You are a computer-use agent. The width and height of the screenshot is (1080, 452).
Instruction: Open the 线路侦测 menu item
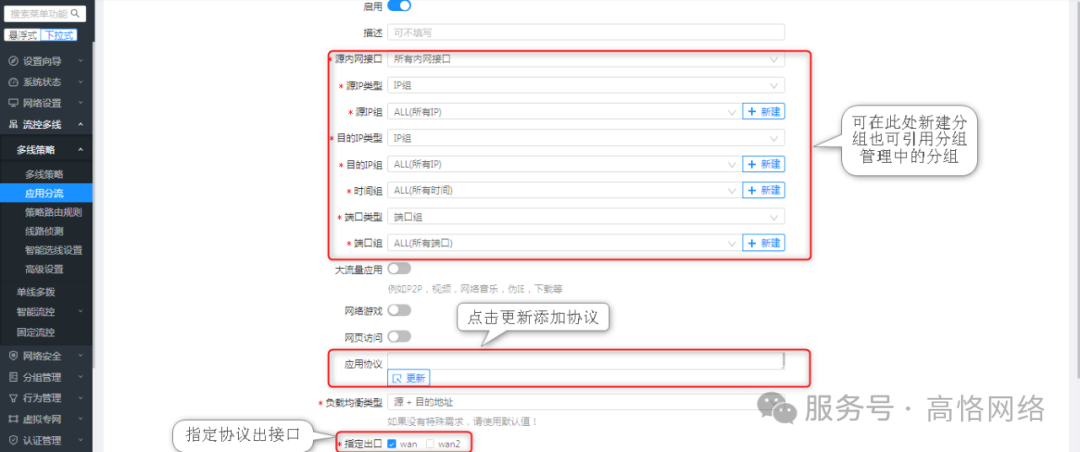coord(44,231)
